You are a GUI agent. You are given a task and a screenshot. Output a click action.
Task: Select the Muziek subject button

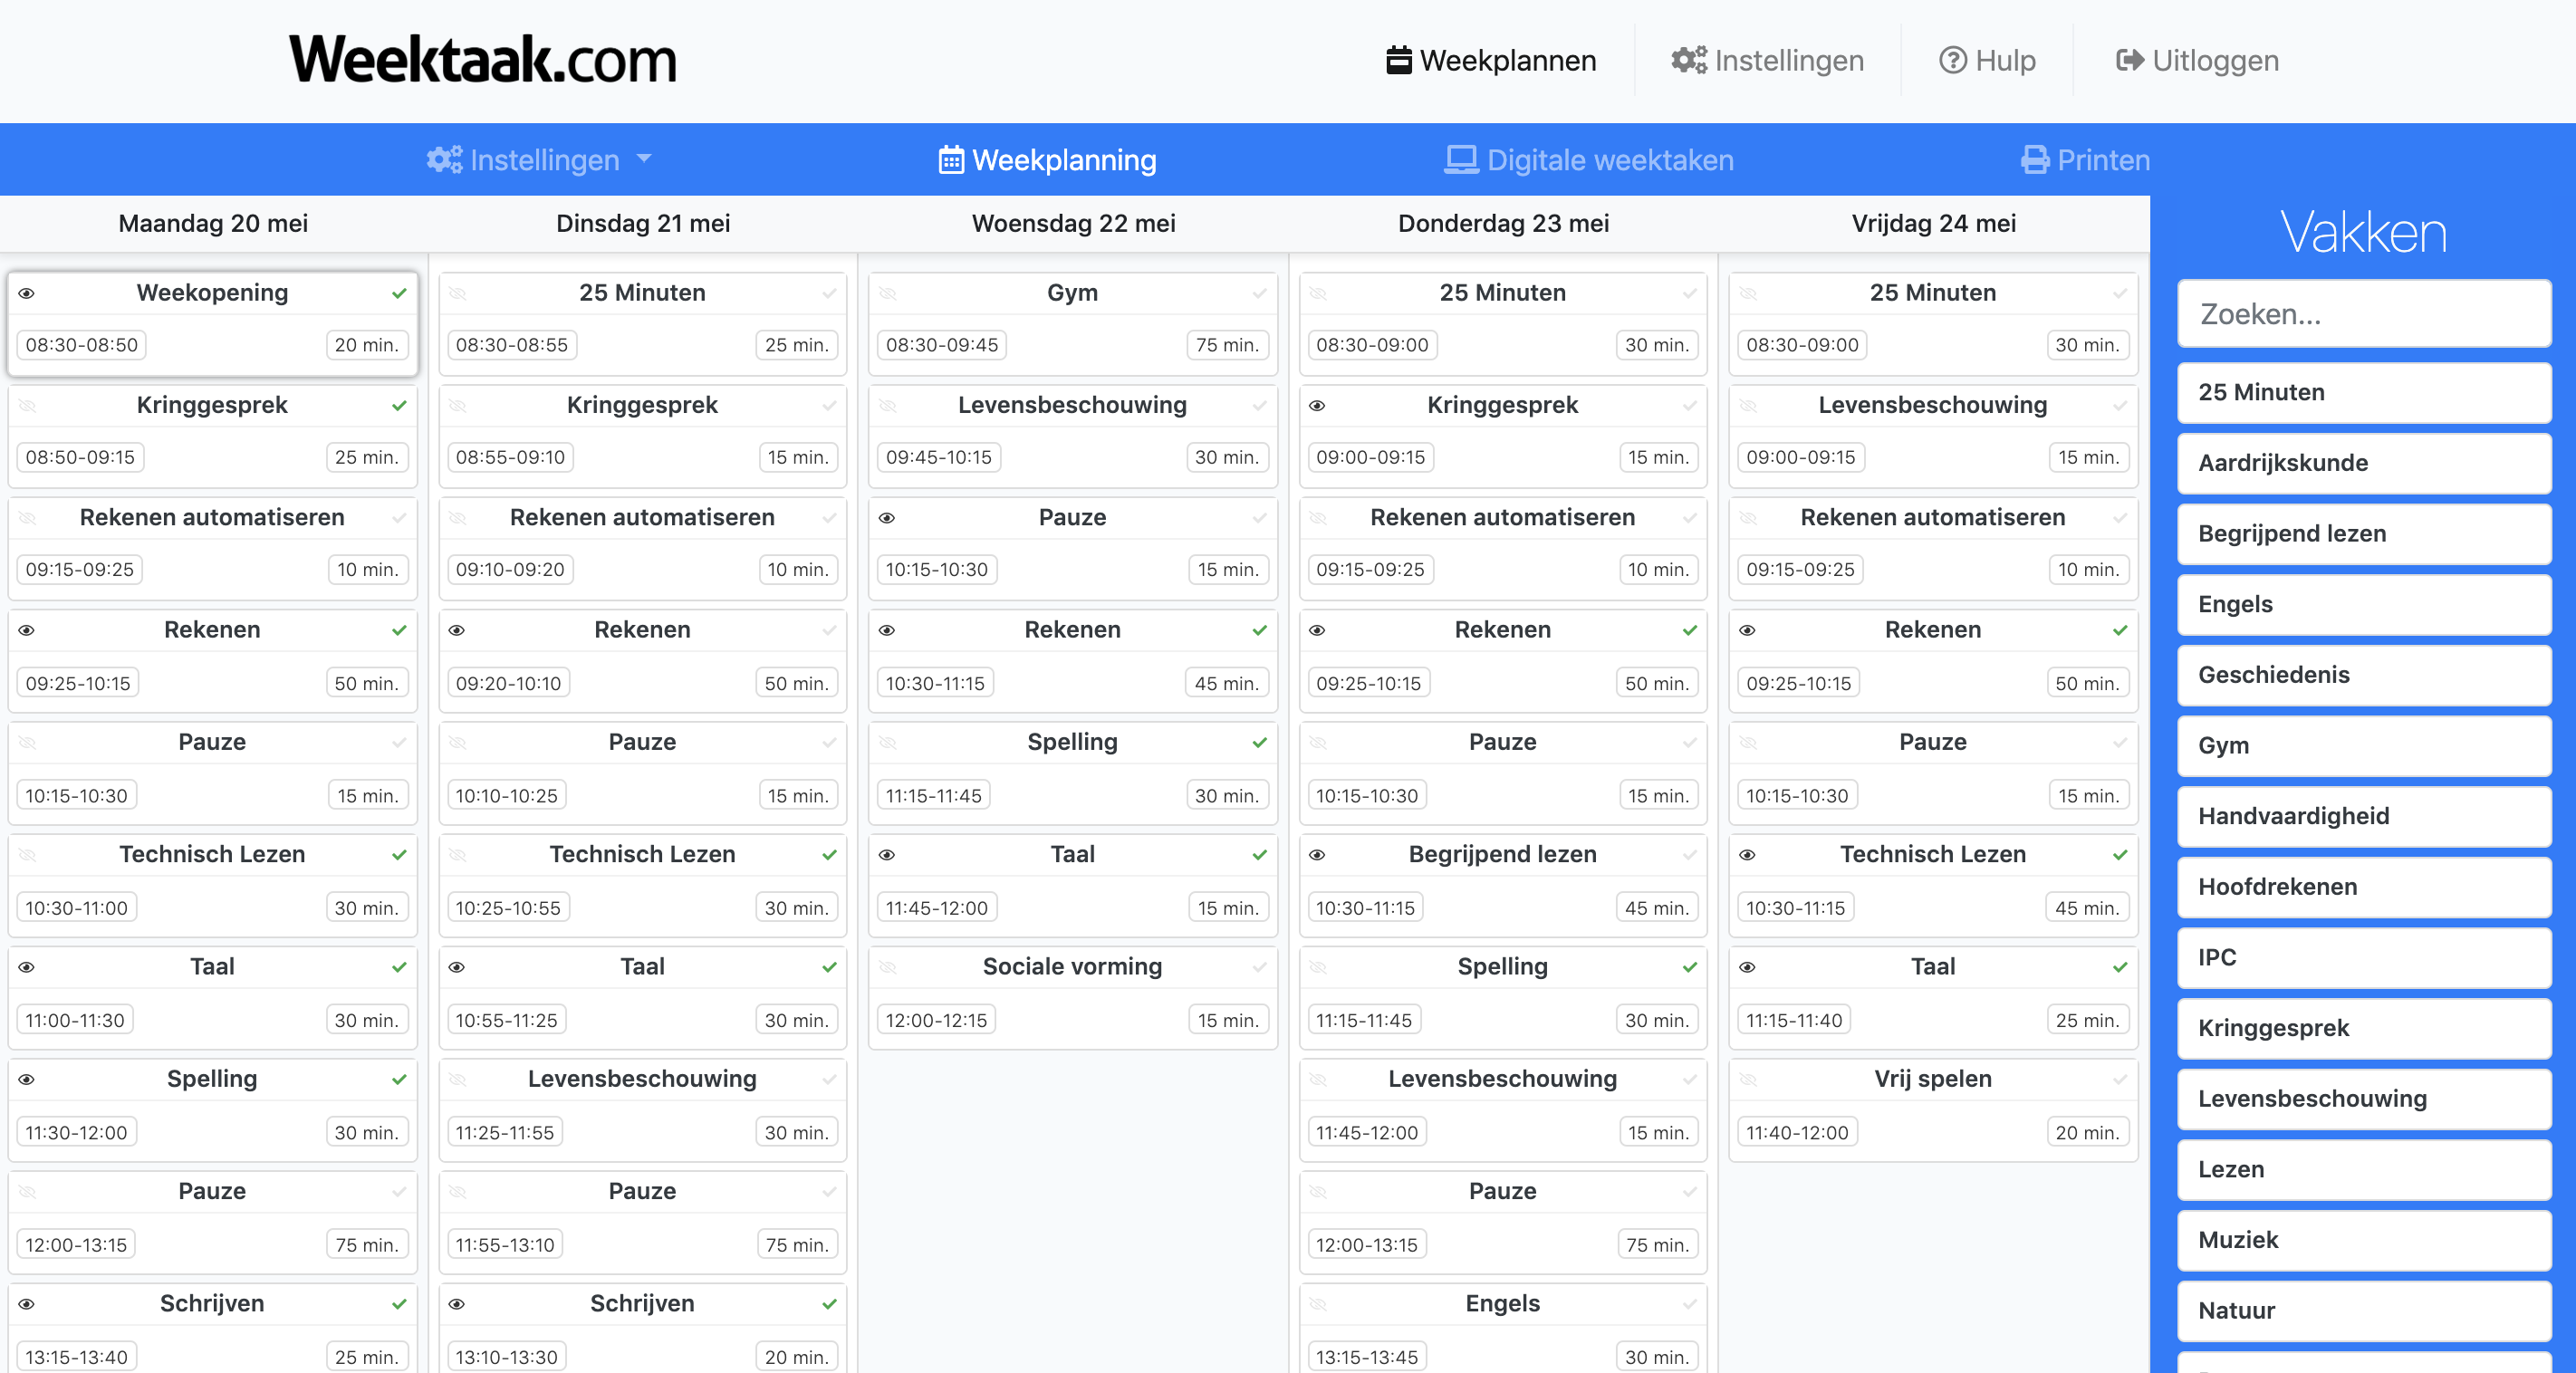[x=2364, y=1241]
